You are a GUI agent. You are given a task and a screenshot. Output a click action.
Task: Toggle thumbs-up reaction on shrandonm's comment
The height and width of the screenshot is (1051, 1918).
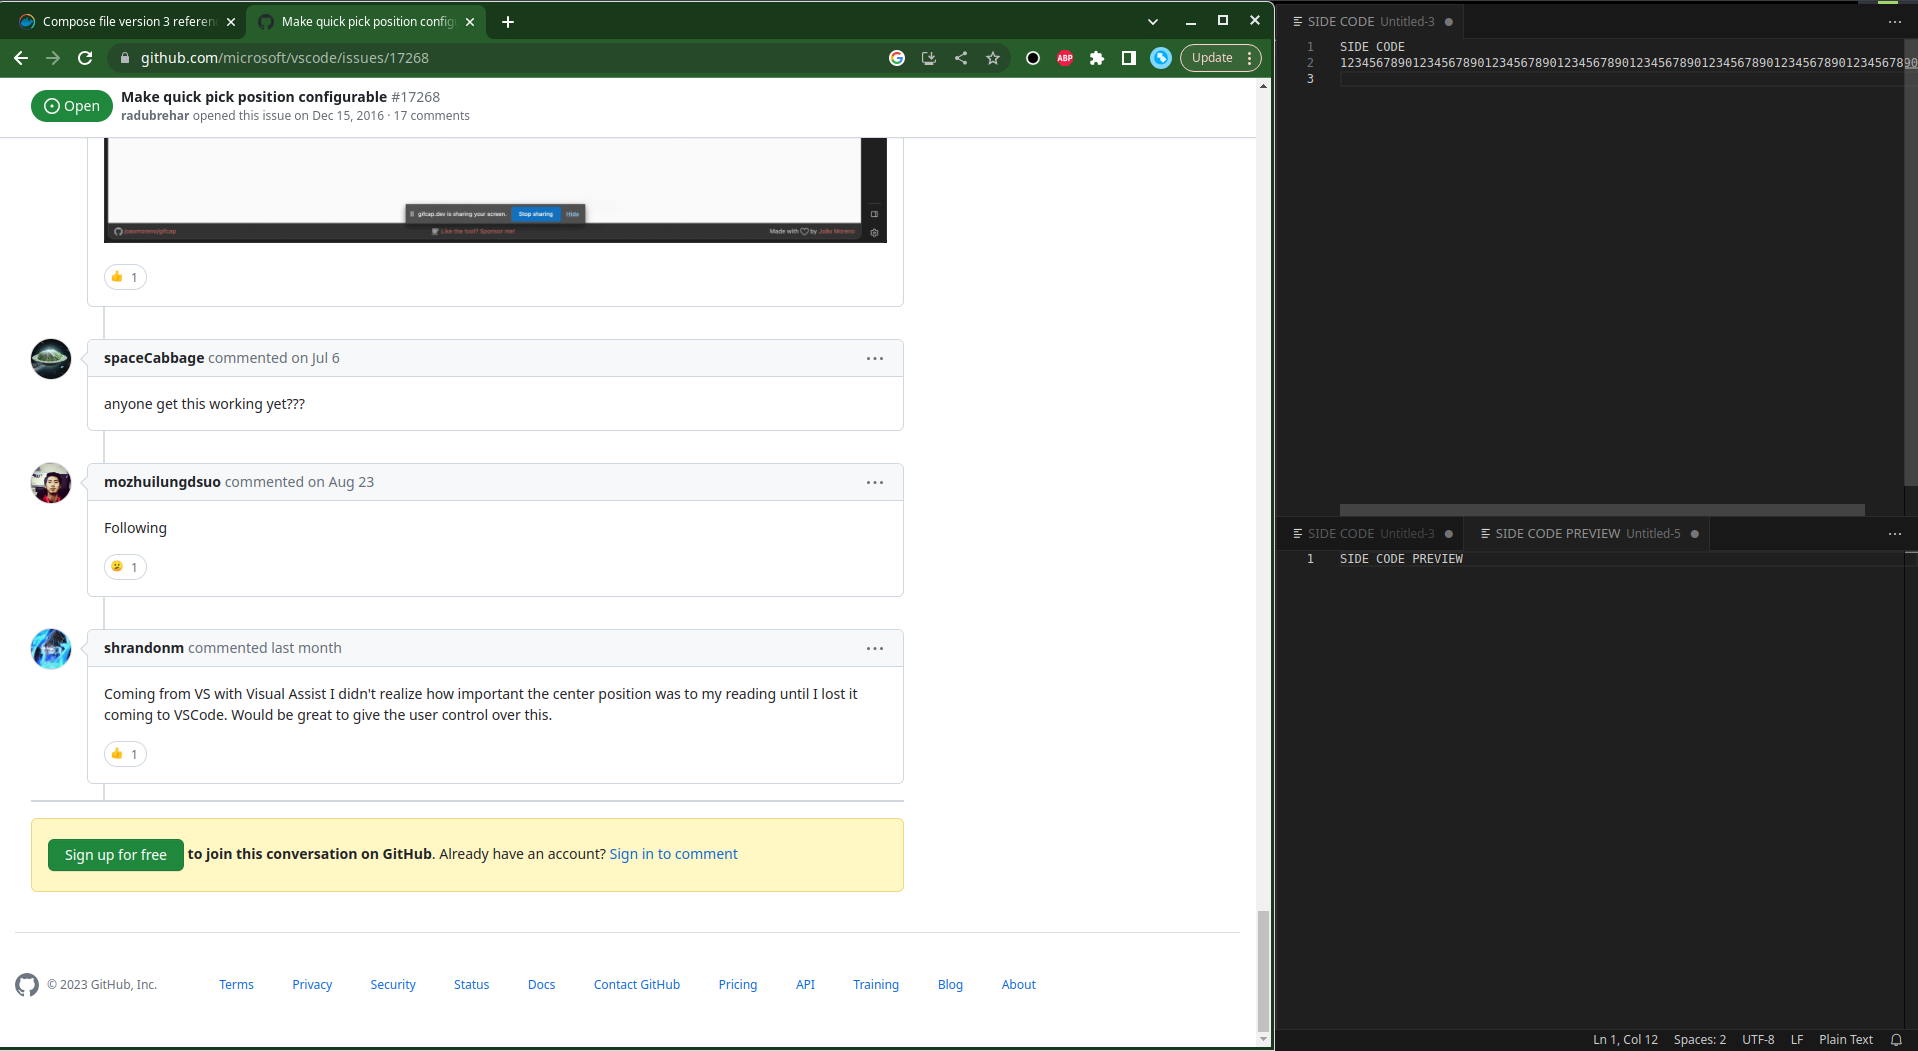coord(125,753)
